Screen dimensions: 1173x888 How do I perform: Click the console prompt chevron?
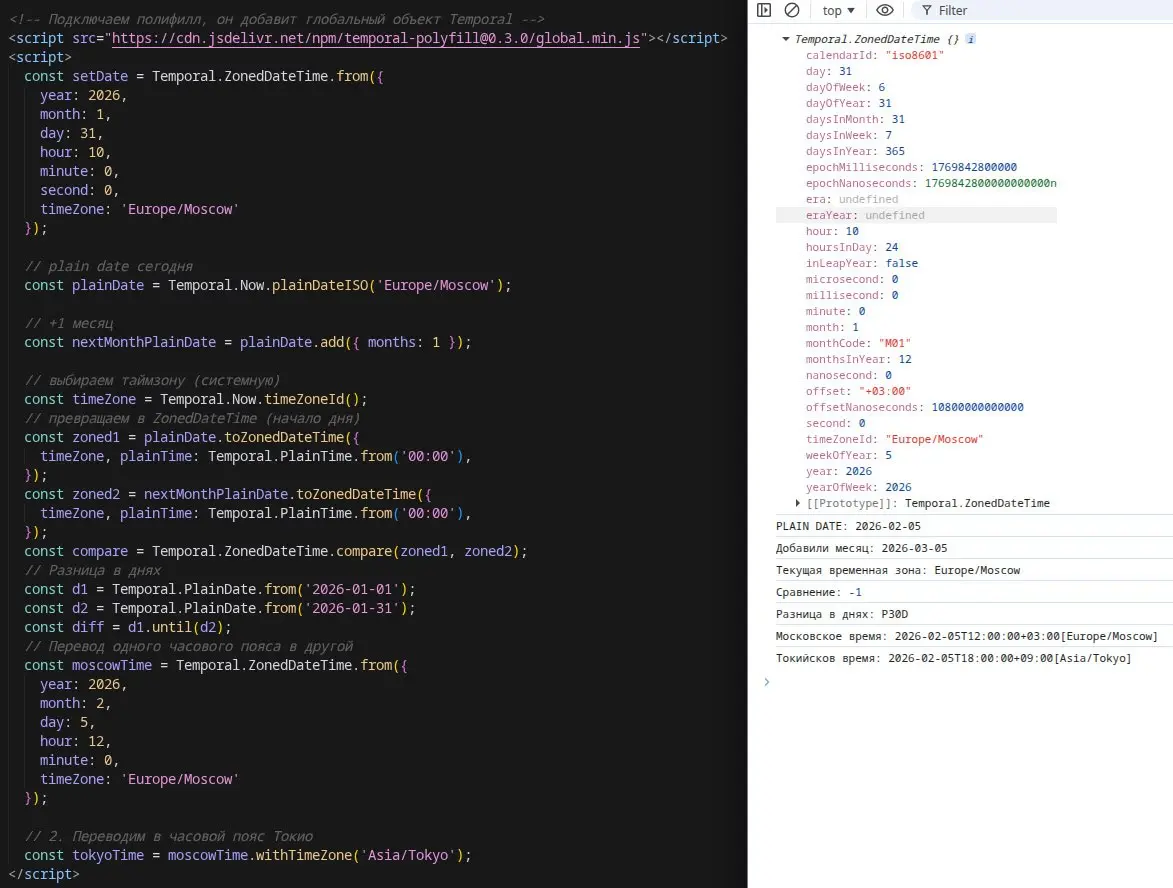[x=767, y=682]
